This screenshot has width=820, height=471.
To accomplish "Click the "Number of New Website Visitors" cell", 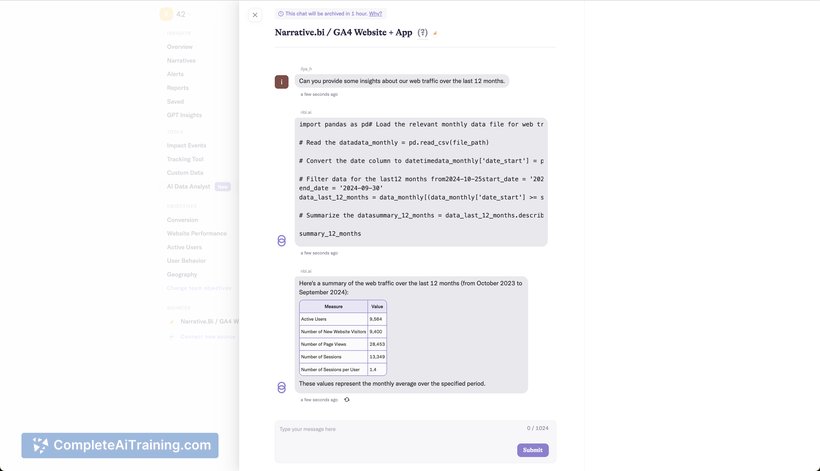I will coord(334,331).
